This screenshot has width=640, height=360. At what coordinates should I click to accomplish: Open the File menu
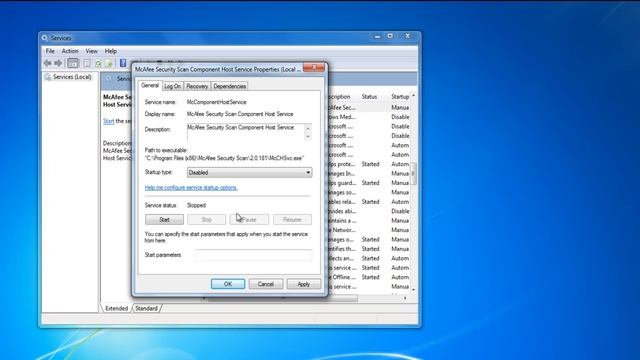(x=50, y=51)
